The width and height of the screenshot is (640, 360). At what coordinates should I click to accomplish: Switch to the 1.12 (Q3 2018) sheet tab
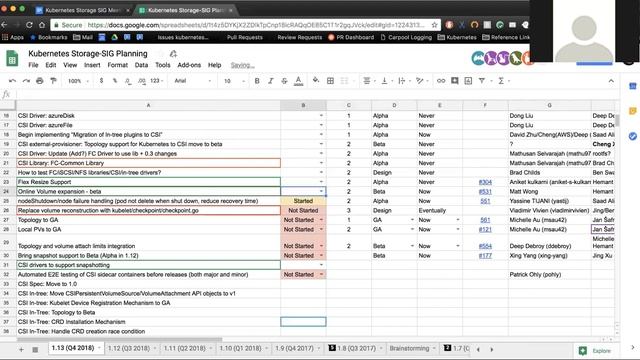click(x=129, y=348)
